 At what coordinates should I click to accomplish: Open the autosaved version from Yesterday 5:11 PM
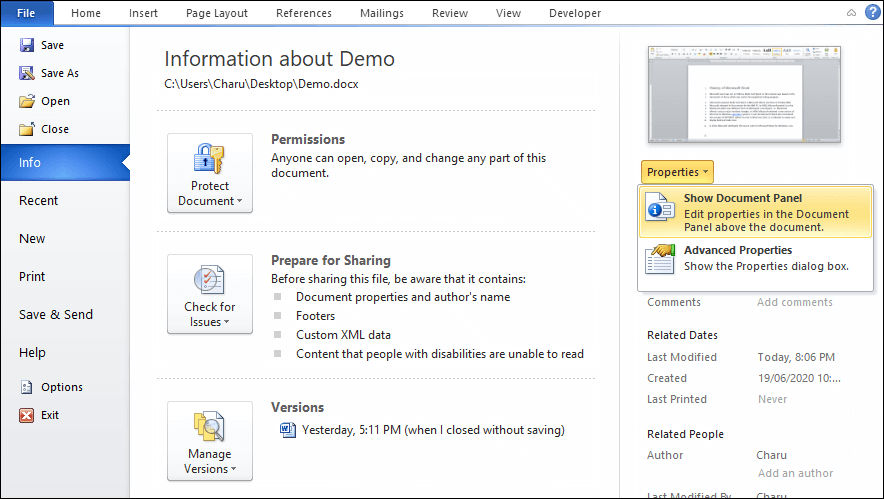pyautogui.click(x=433, y=430)
